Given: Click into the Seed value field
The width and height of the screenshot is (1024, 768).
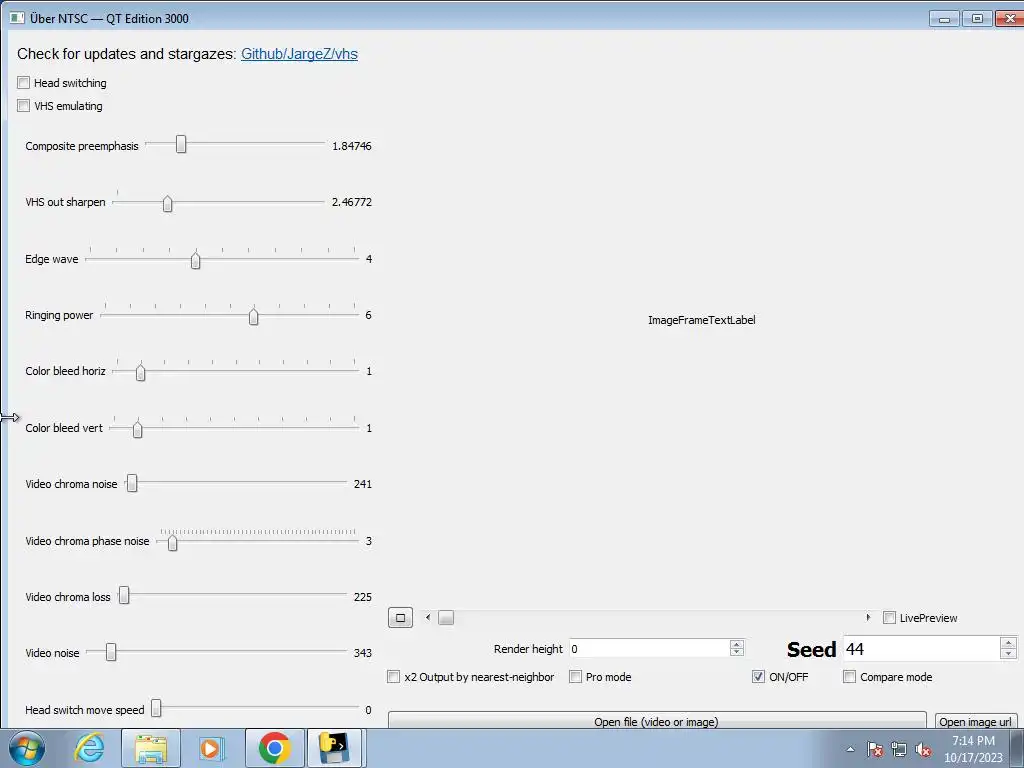Looking at the screenshot, I should [x=921, y=648].
